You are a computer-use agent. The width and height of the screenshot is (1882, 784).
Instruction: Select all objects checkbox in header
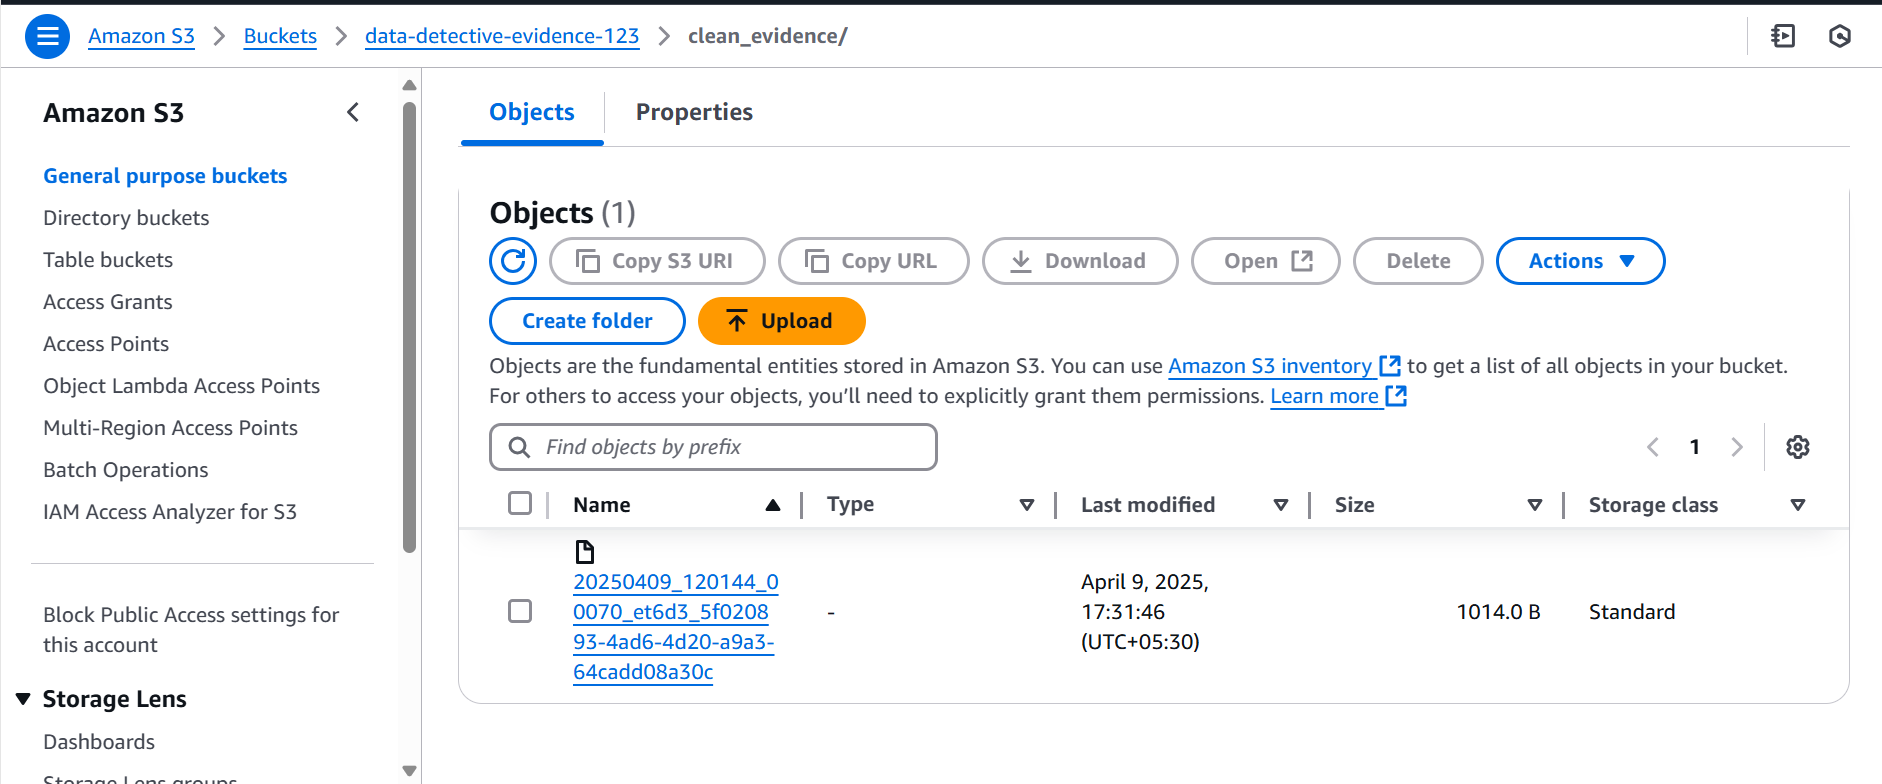(x=520, y=503)
